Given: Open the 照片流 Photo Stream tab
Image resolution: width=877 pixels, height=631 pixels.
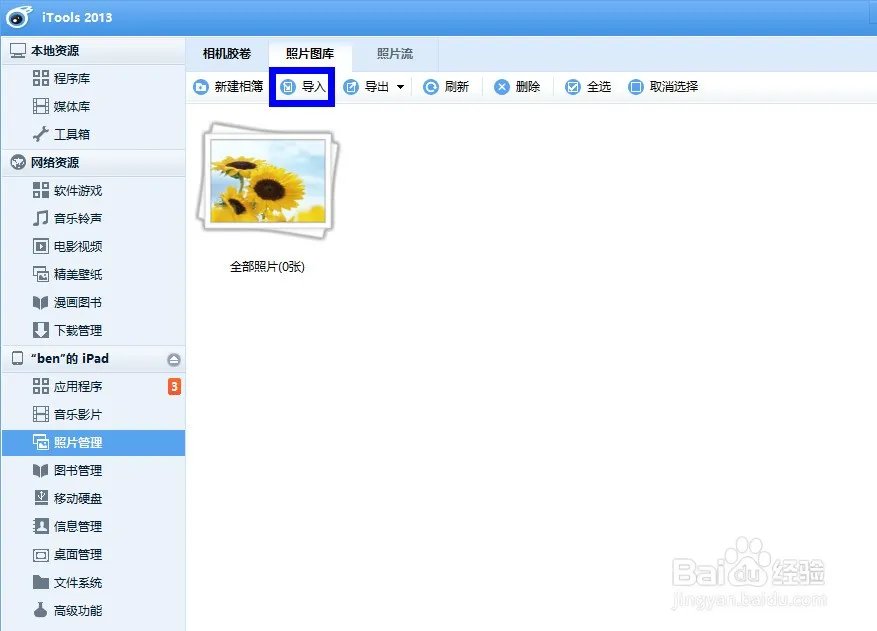Looking at the screenshot, I should pyautogui.click(x=395, y=53).
